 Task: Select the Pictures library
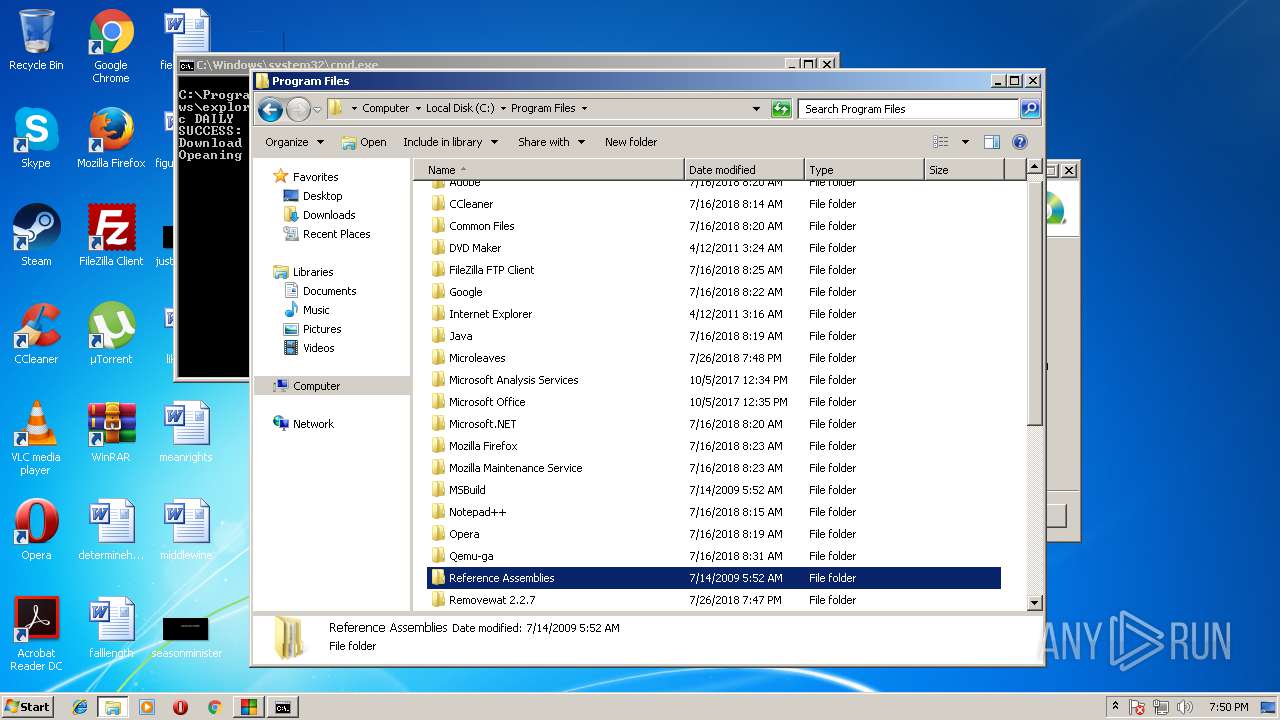322,329
